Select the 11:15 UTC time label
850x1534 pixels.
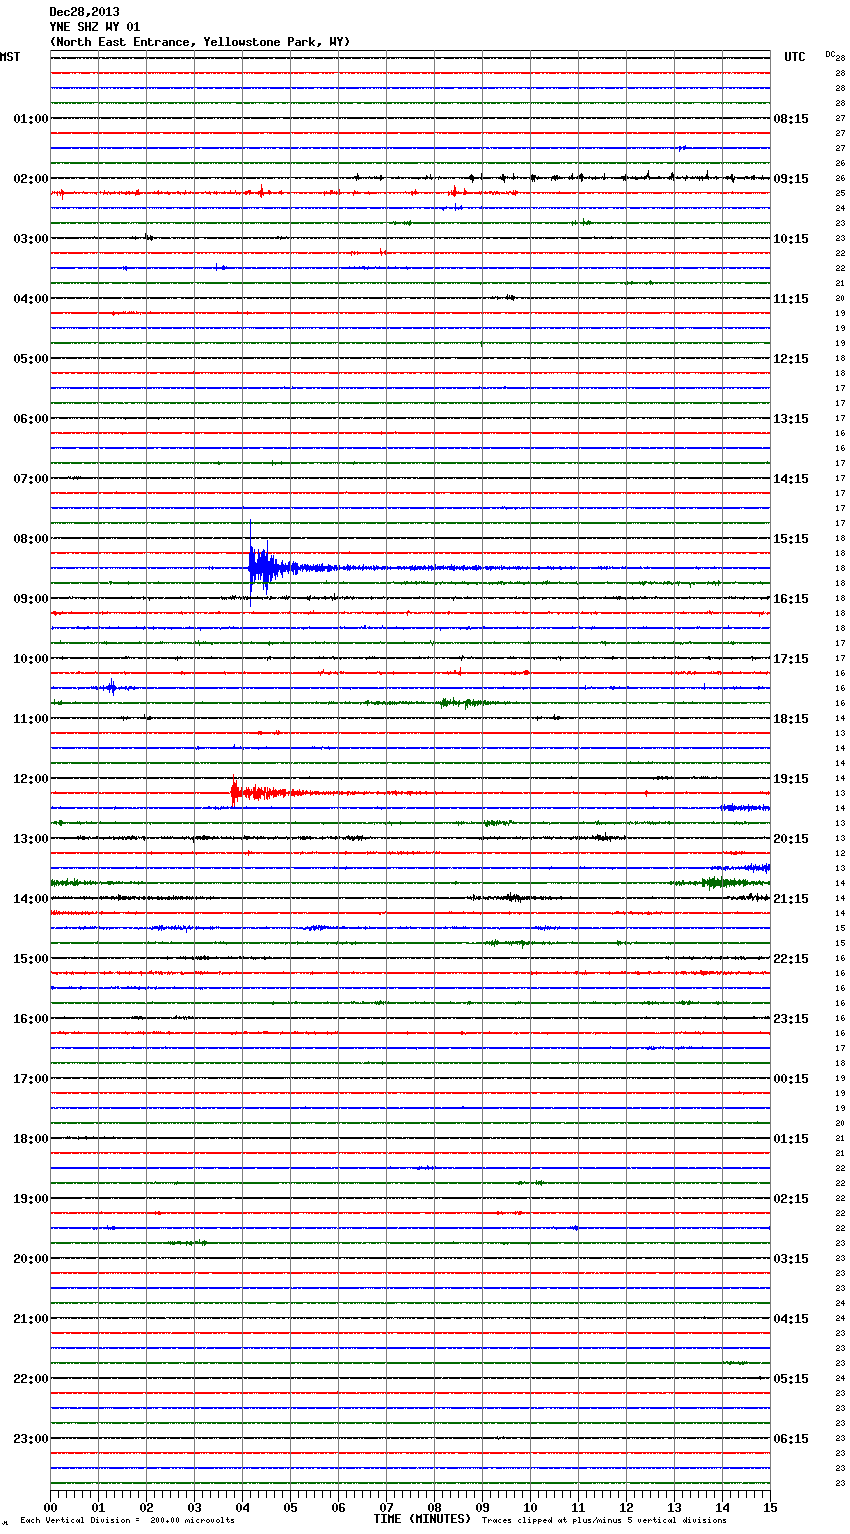(x=791, y=299)
